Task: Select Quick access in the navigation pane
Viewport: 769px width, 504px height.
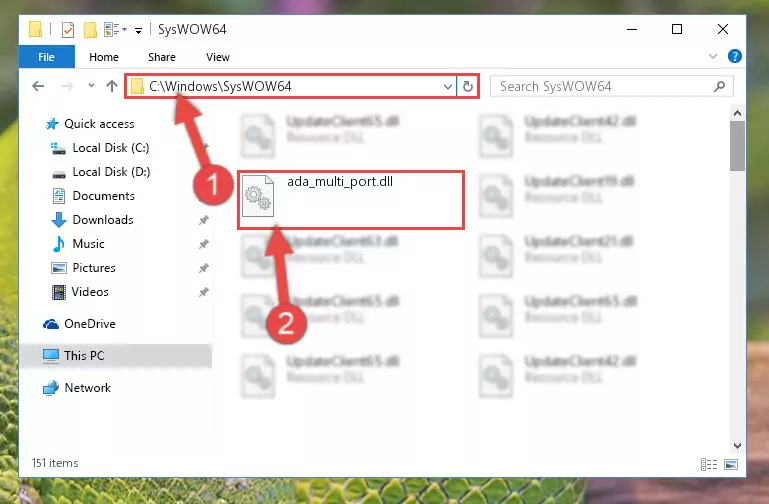Action: pos(99,124)
